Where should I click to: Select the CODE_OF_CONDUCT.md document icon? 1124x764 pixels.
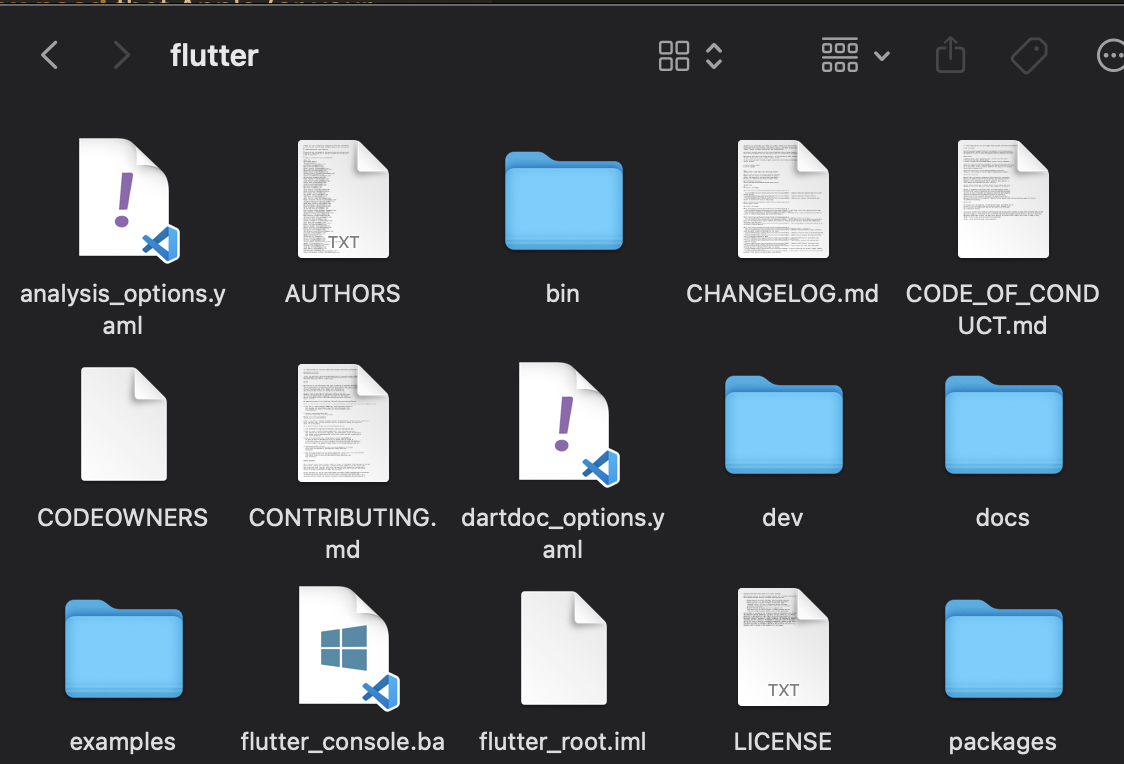tap(1004, 199)
